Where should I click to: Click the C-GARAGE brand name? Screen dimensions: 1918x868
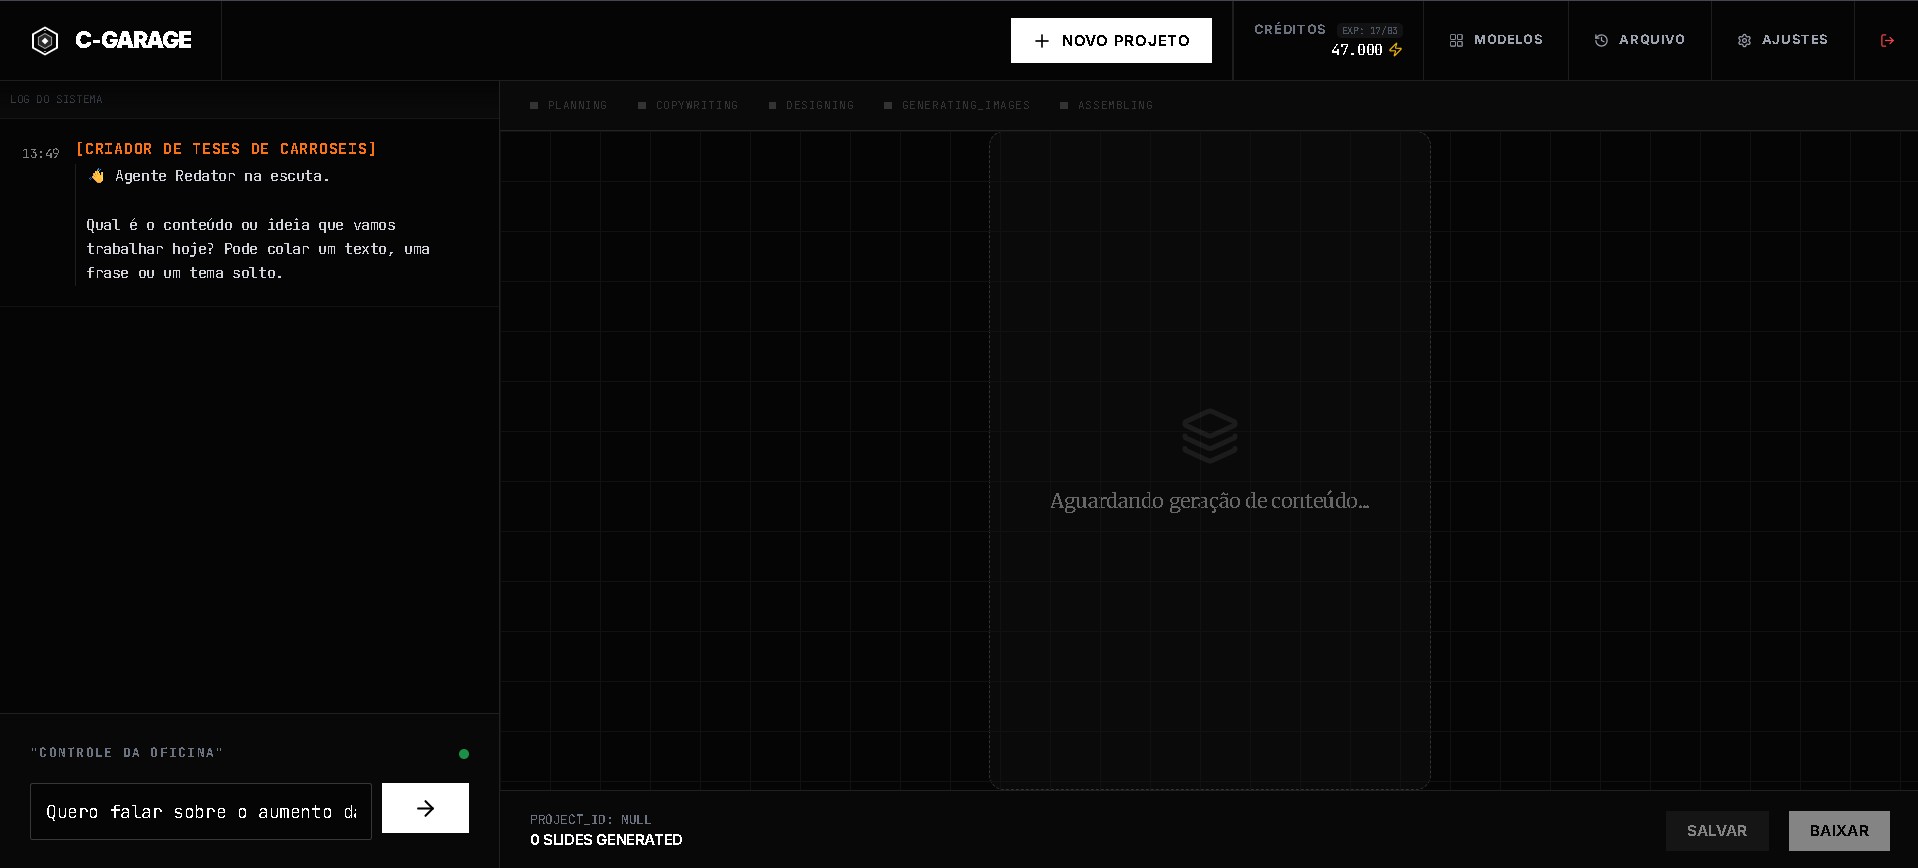(133, 41)
